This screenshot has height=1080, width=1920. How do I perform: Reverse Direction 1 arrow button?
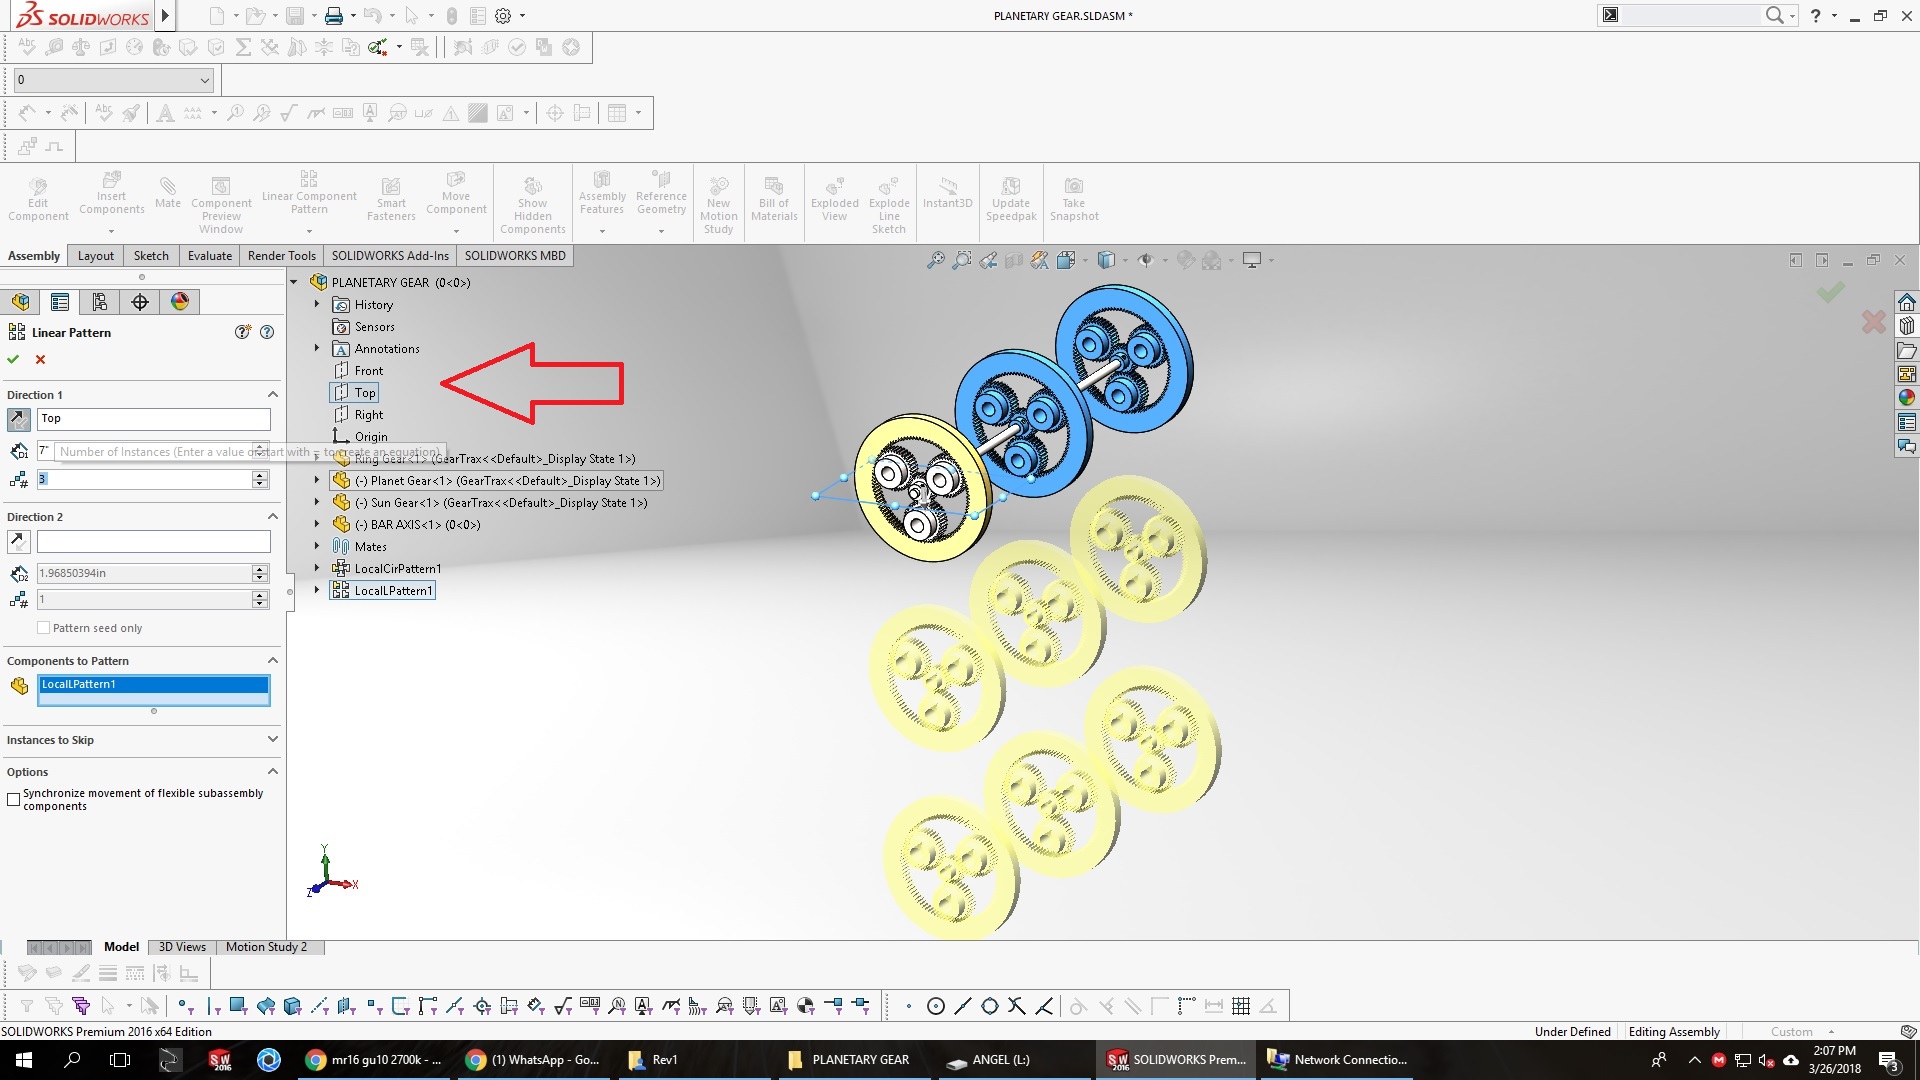(x=19, y=419)
